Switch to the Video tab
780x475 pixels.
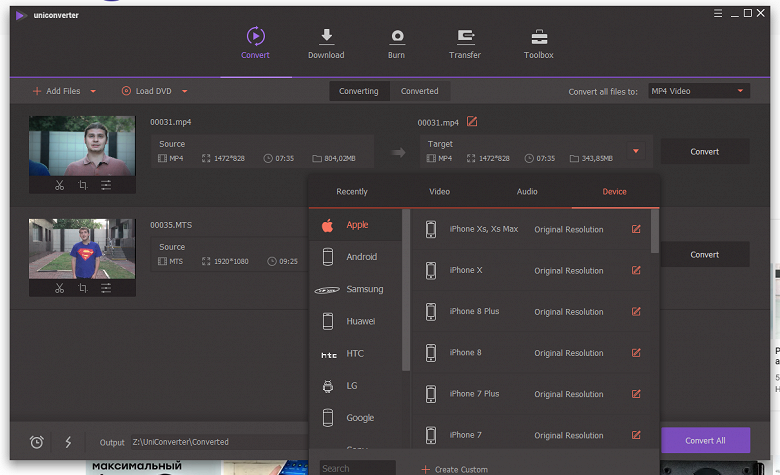439,191
